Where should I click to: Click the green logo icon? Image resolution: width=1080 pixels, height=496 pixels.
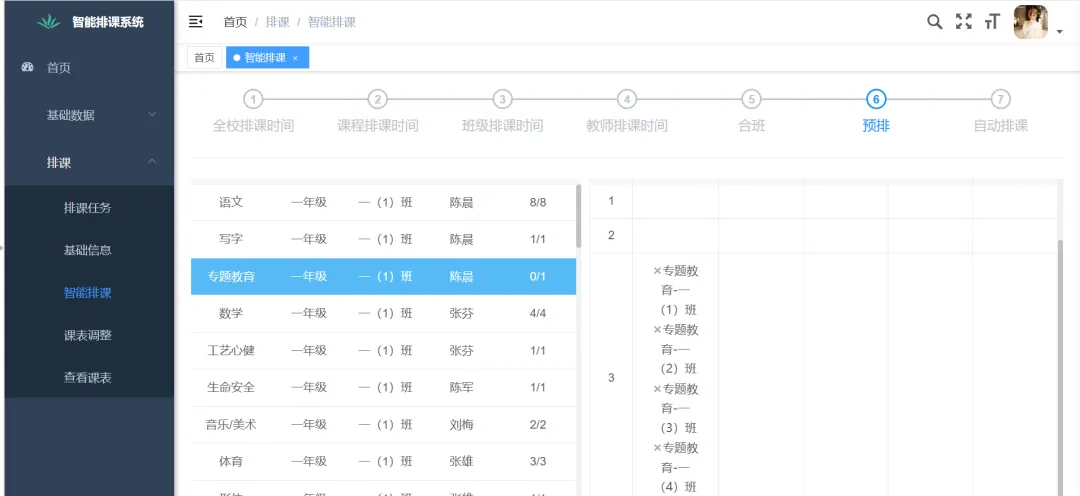(48, 22)
